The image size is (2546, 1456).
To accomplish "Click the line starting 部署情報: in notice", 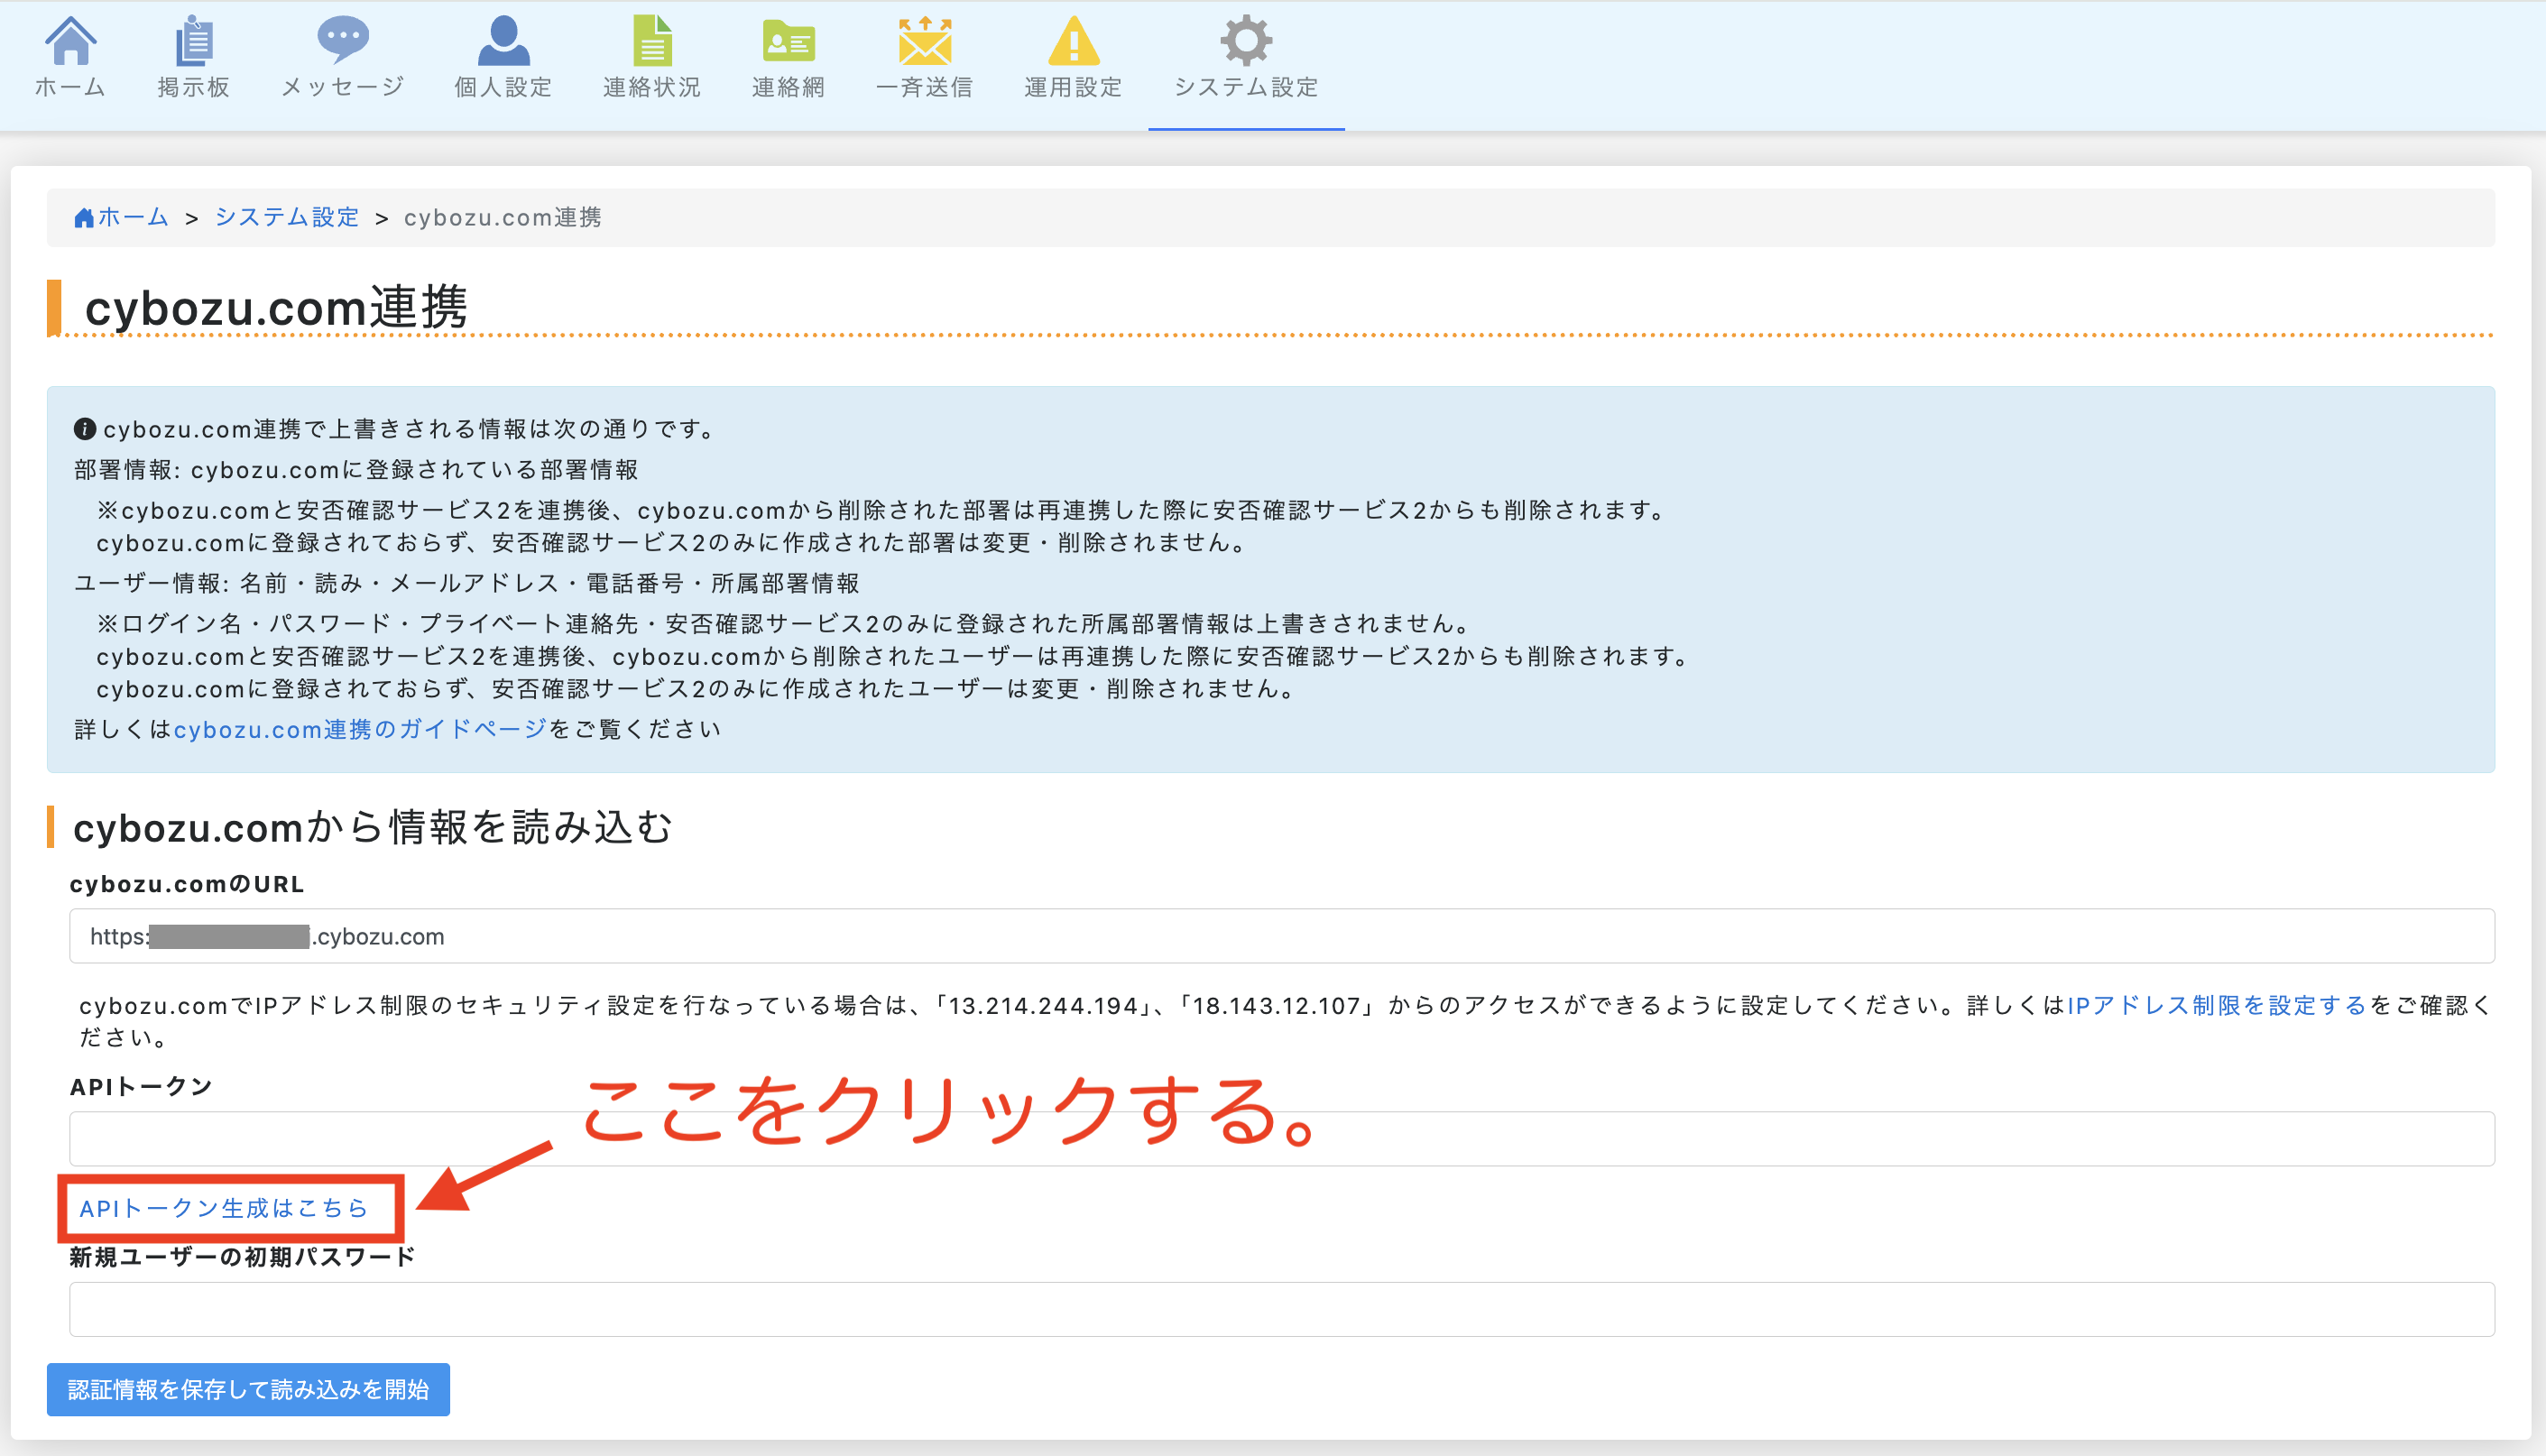I will point(356,470).
